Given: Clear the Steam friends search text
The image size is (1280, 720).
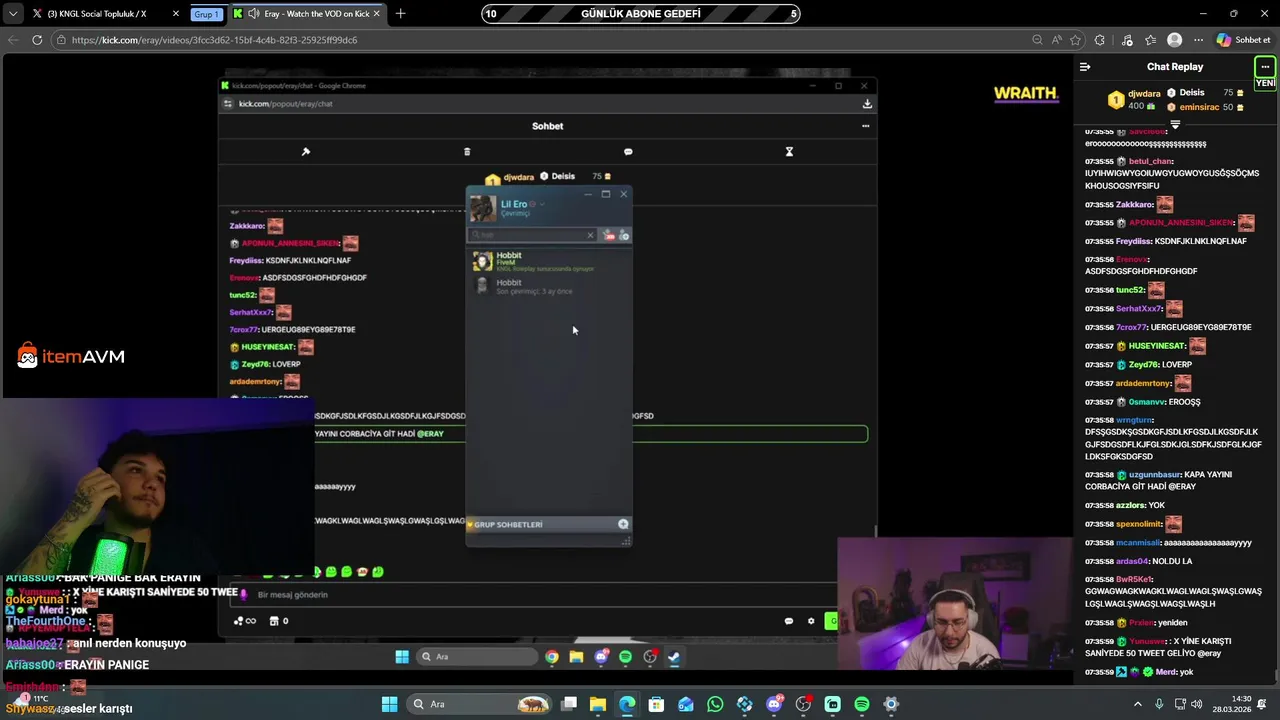Looking at the screenshot, I should click(x=590, y=235).
